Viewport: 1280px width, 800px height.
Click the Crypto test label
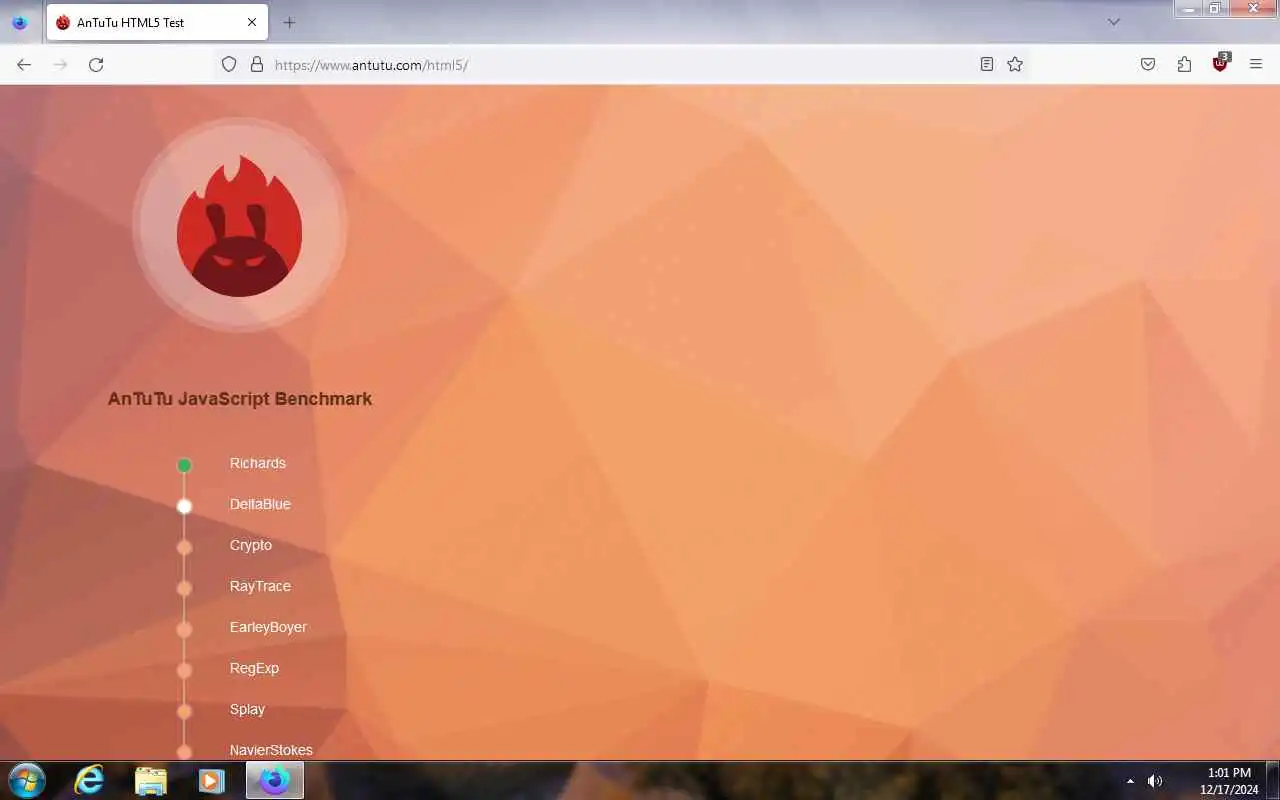[251, 545]
